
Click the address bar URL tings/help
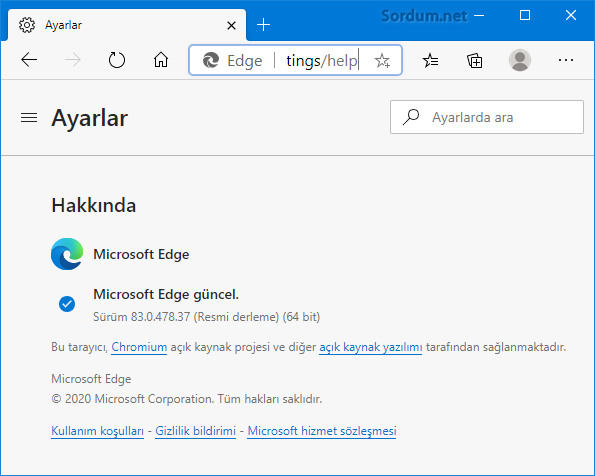coord(322,61)
